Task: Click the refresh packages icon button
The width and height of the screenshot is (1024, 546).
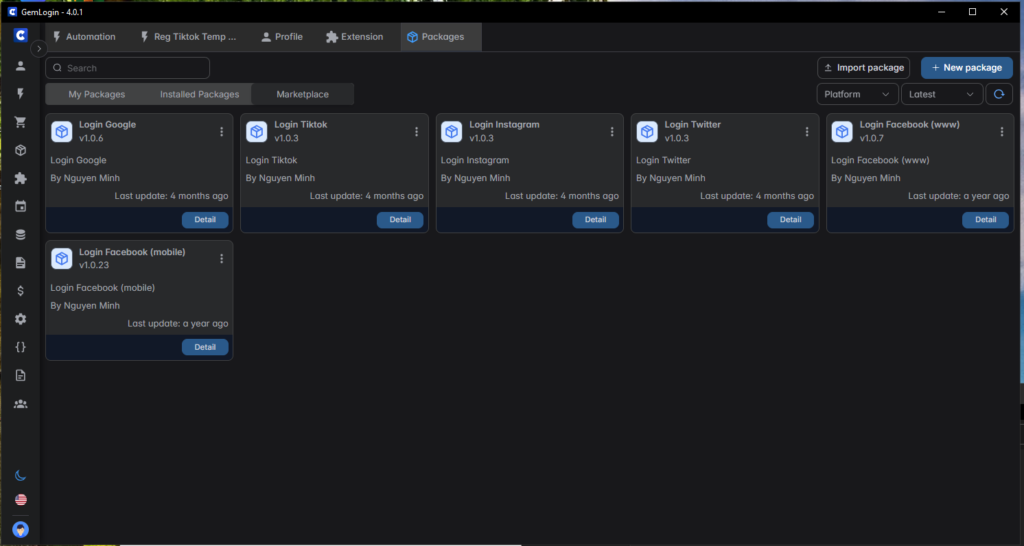Action: click(999, 94)
